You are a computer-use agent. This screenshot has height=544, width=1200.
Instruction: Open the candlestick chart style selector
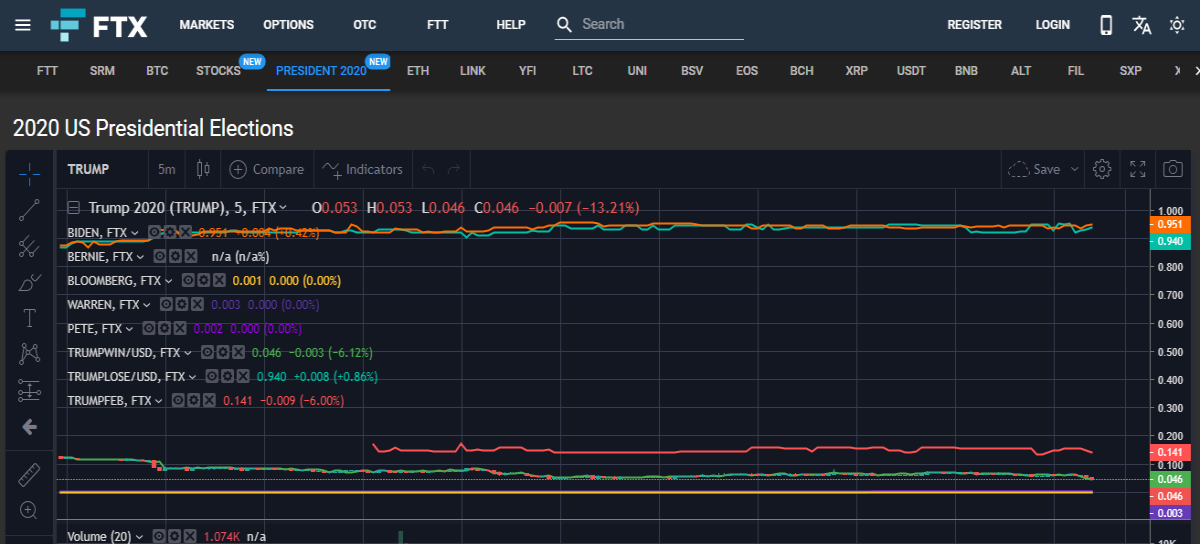(x=204, y=169)
